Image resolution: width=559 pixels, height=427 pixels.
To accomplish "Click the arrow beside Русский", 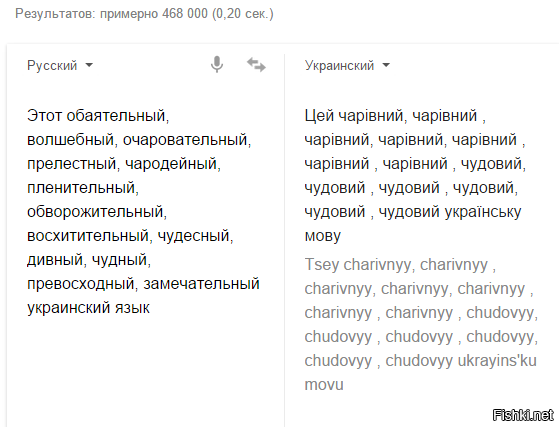I will [x=89, y=65].
